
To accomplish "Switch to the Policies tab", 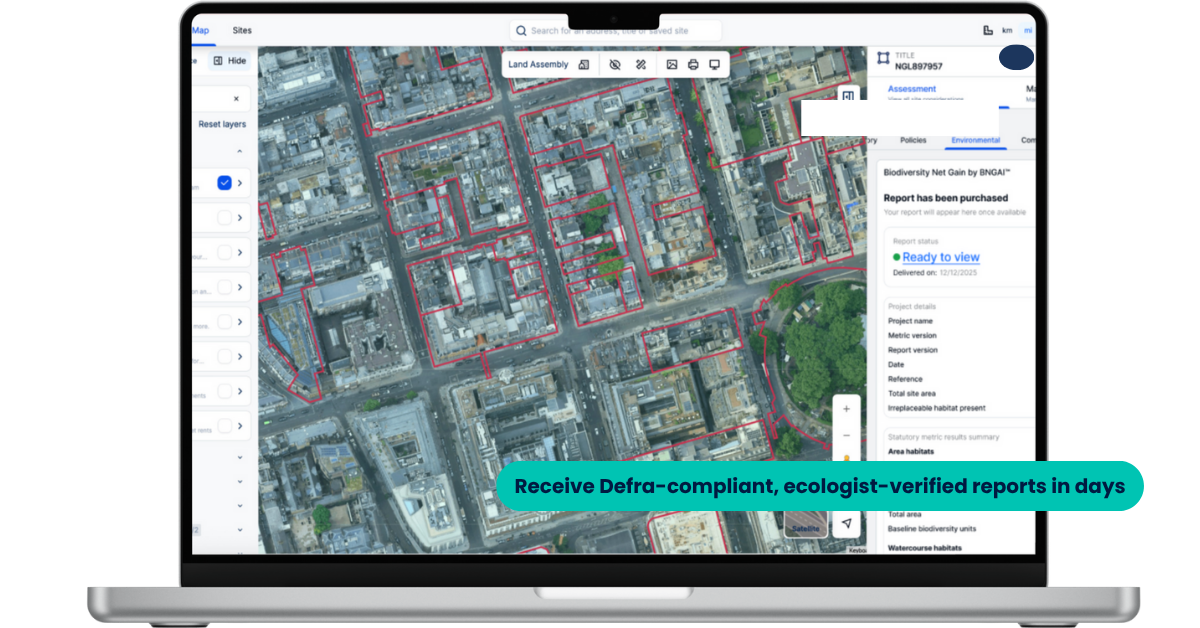I will (913, 141).
